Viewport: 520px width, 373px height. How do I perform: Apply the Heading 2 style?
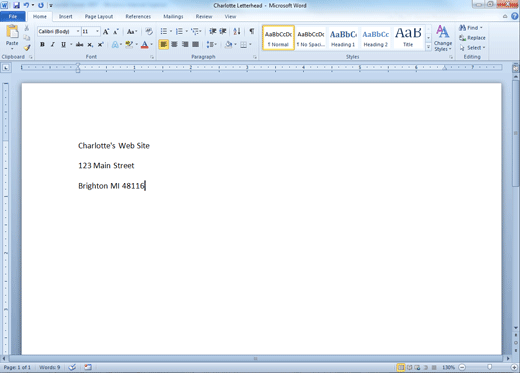click(x=376, y=38)
